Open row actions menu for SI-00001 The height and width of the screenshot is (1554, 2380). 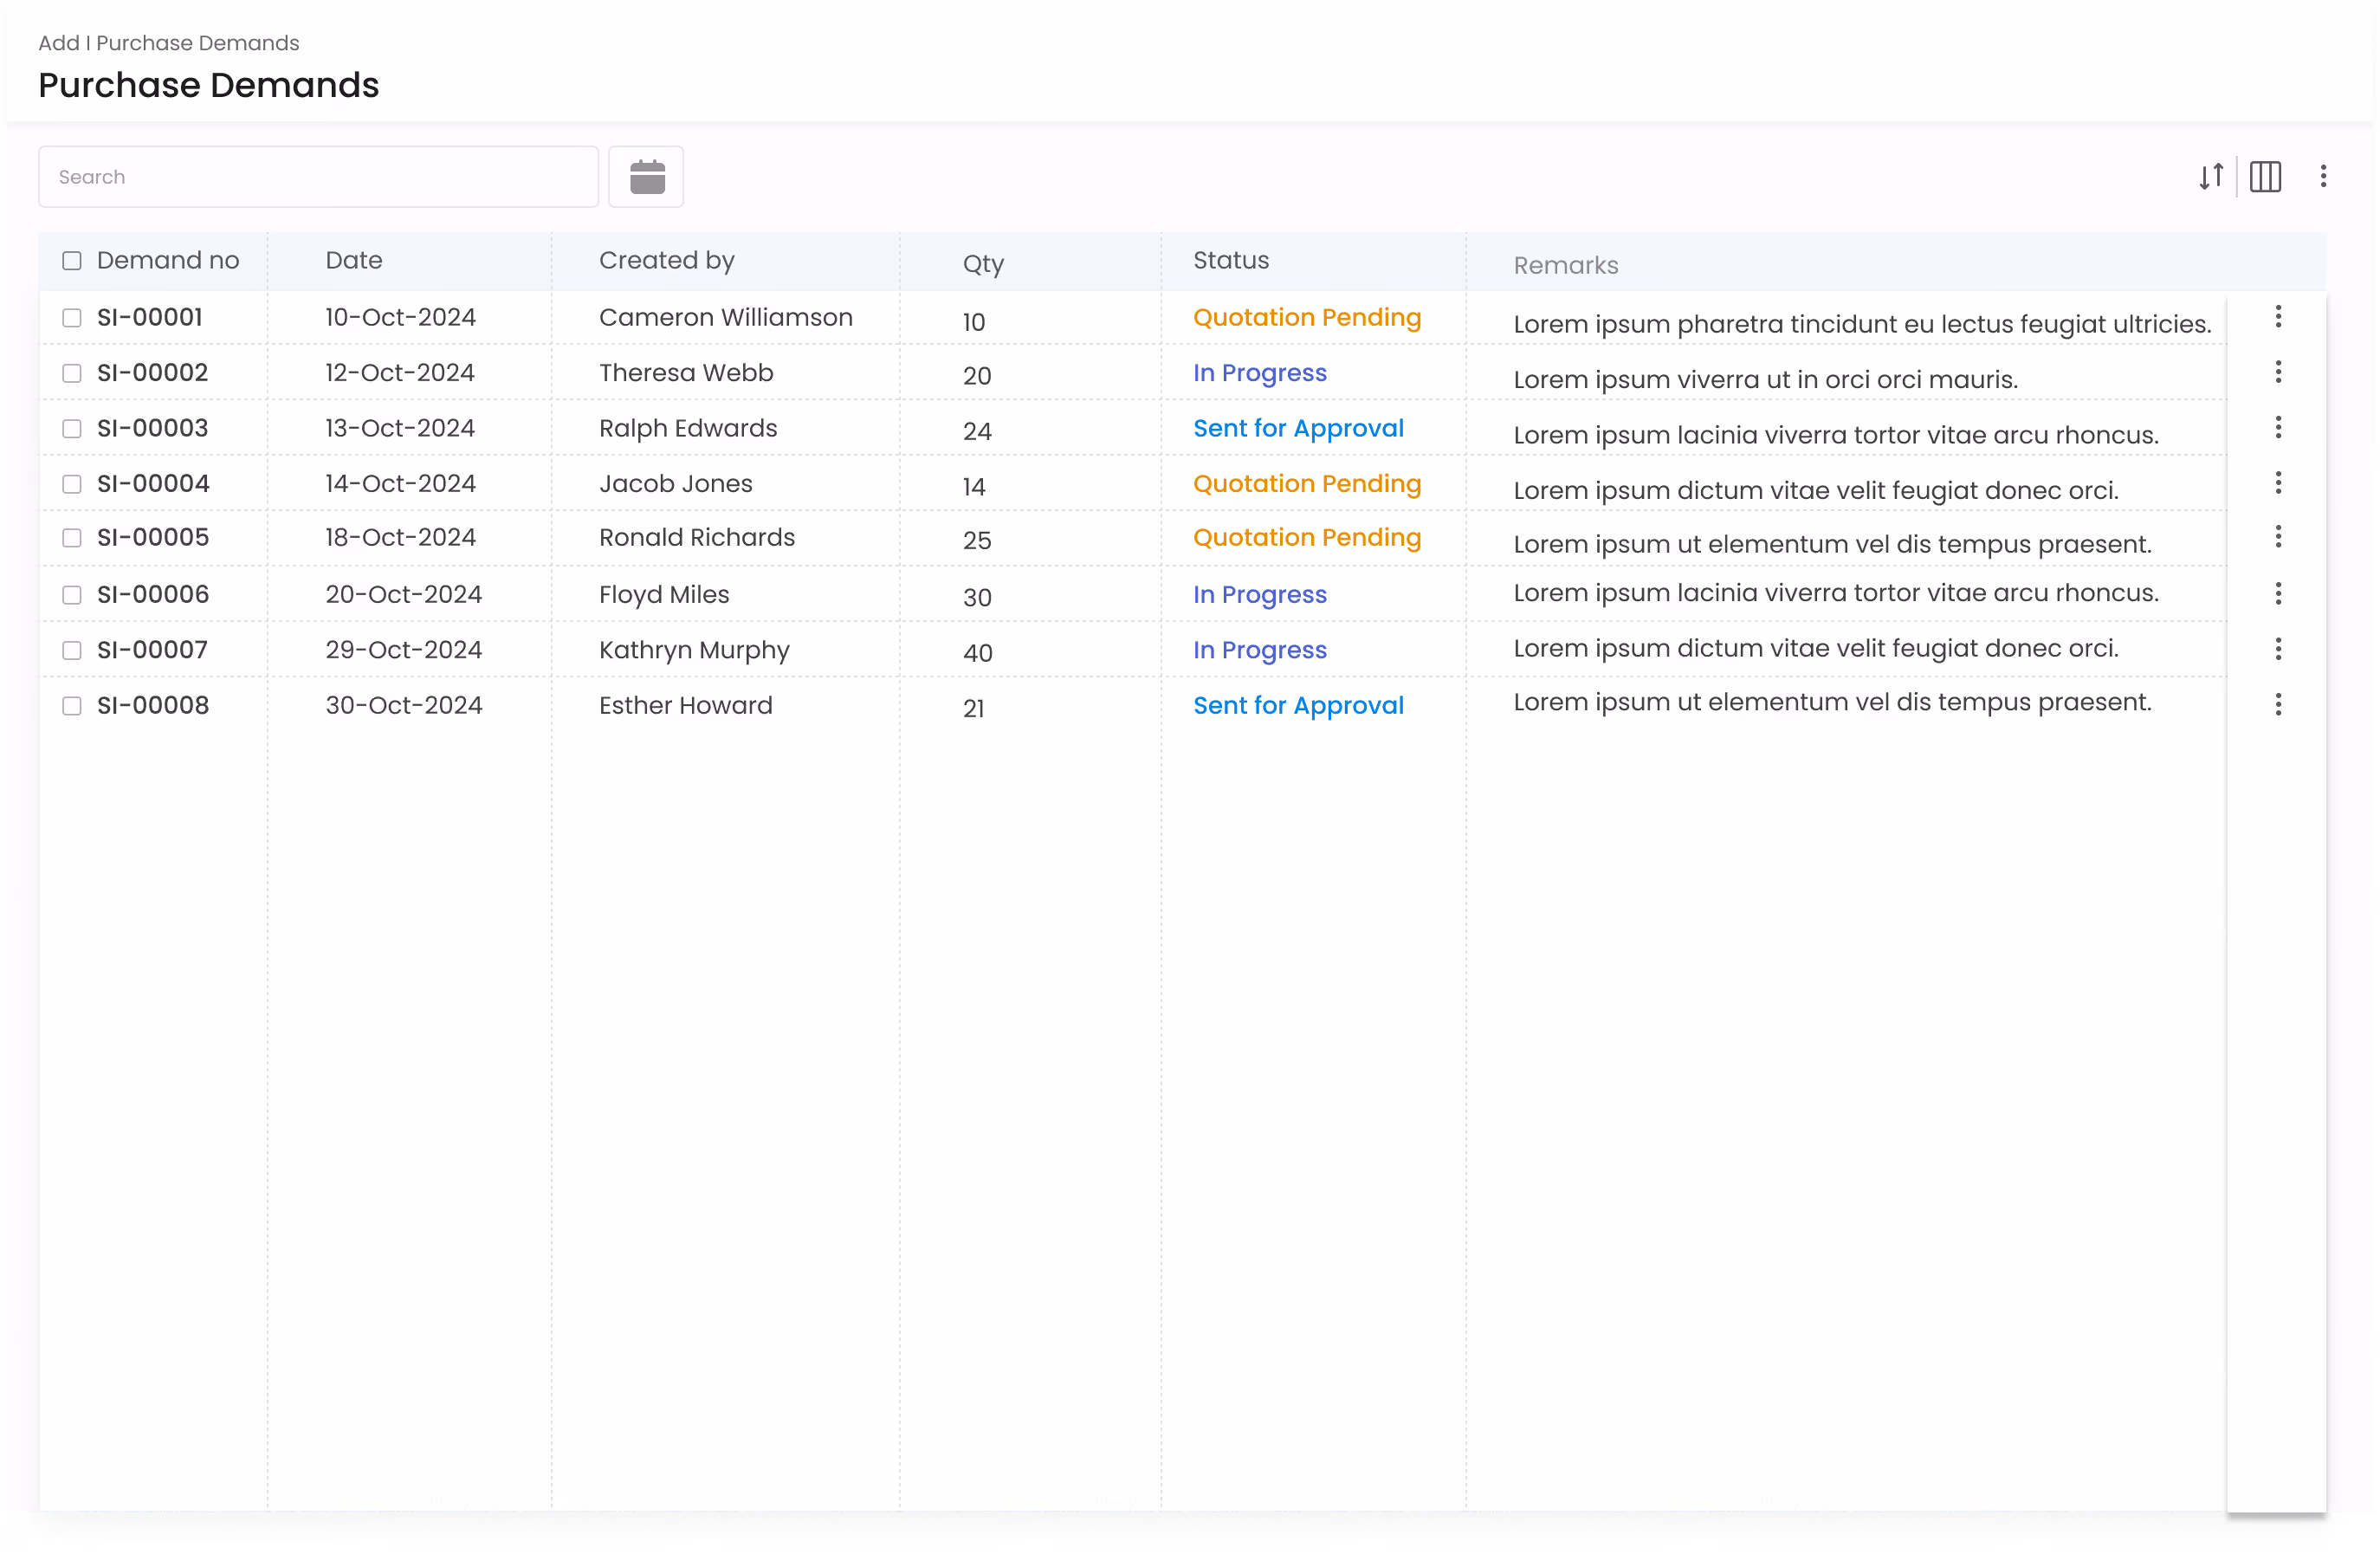[2278, 317]
